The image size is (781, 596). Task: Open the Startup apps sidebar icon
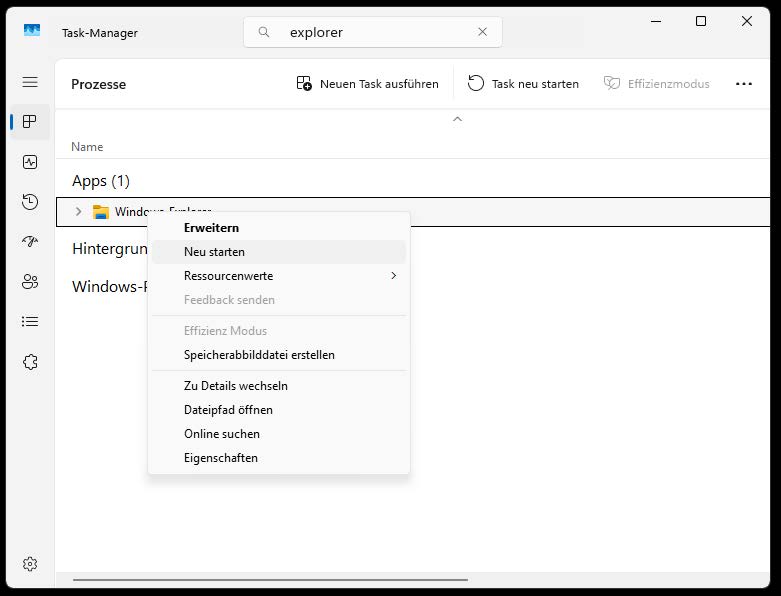pyautogui.click(x=30, y=241)
